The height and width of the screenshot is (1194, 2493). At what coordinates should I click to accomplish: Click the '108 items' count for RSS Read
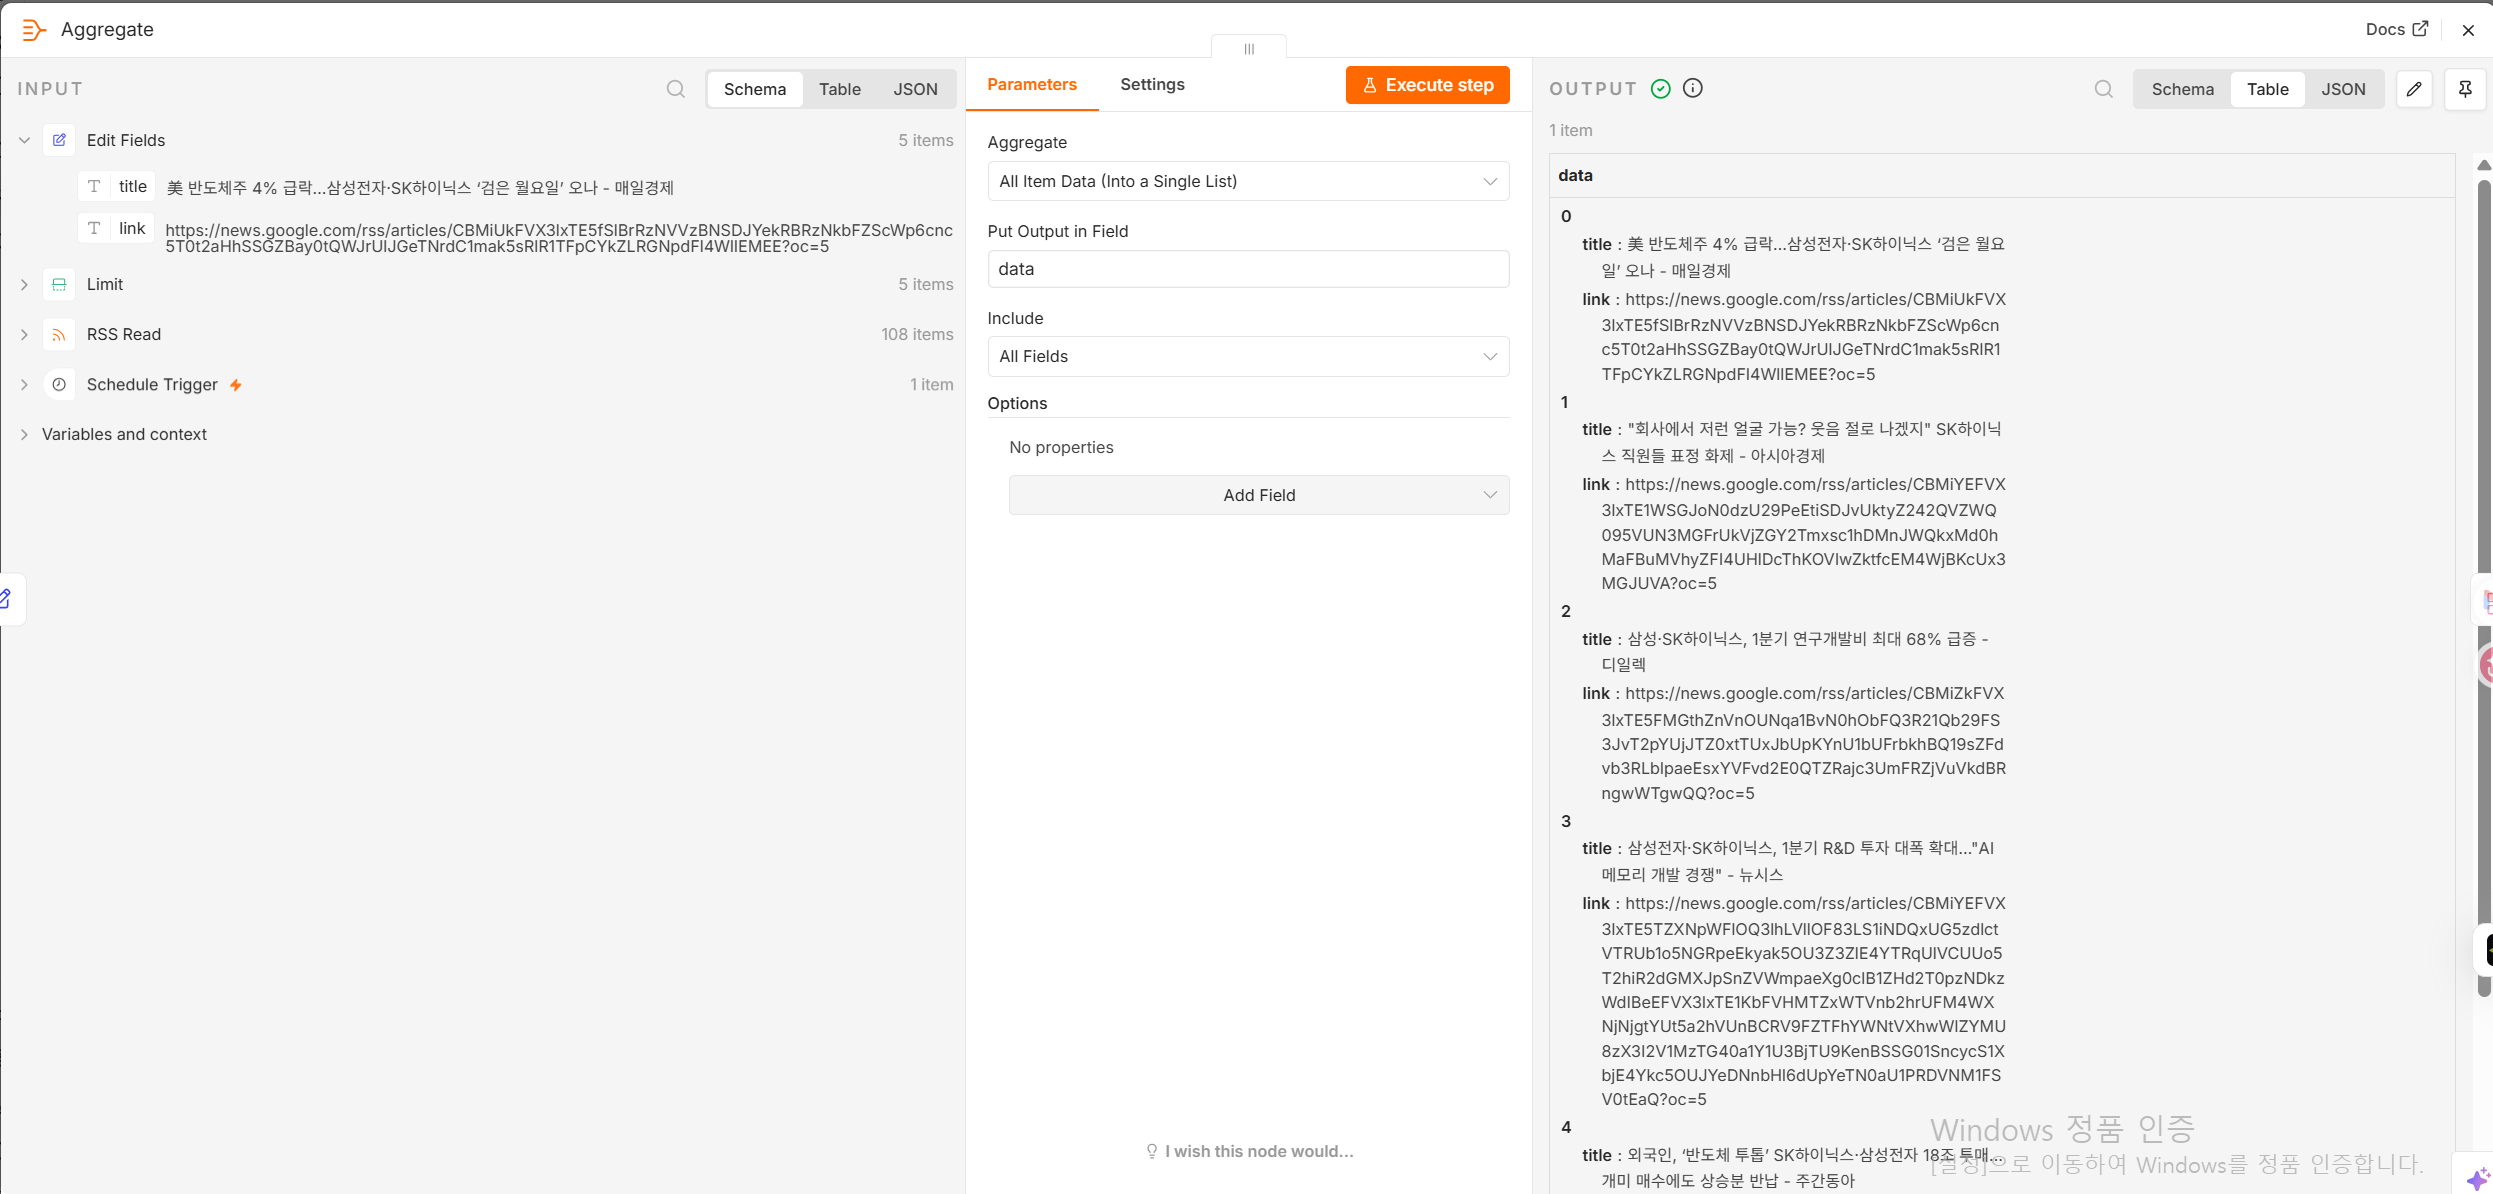pyautogui.click(x=917, y=334)
